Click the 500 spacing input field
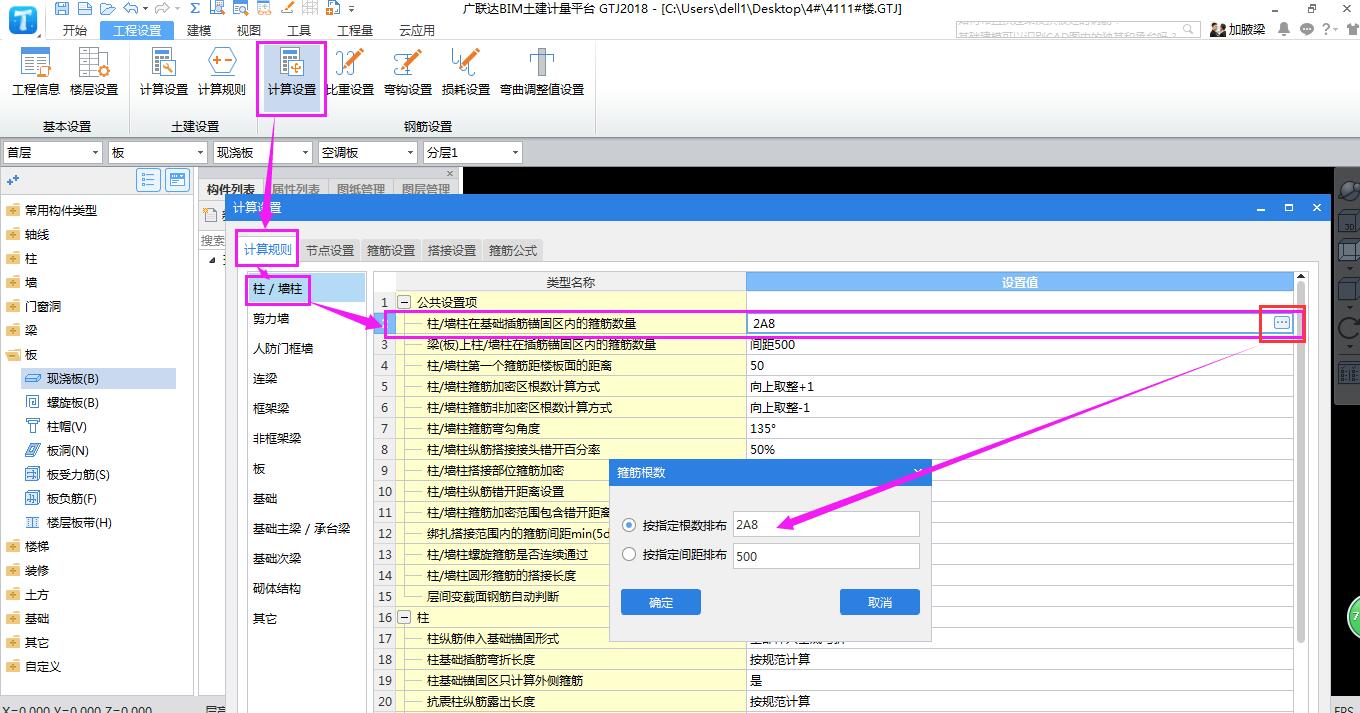This screenshot has width=1360, height=713. 826,556
